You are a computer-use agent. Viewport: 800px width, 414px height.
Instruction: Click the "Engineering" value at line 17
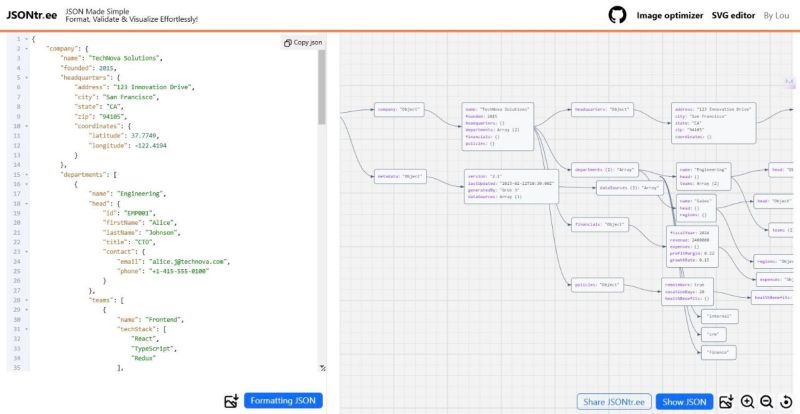(139, 194)
